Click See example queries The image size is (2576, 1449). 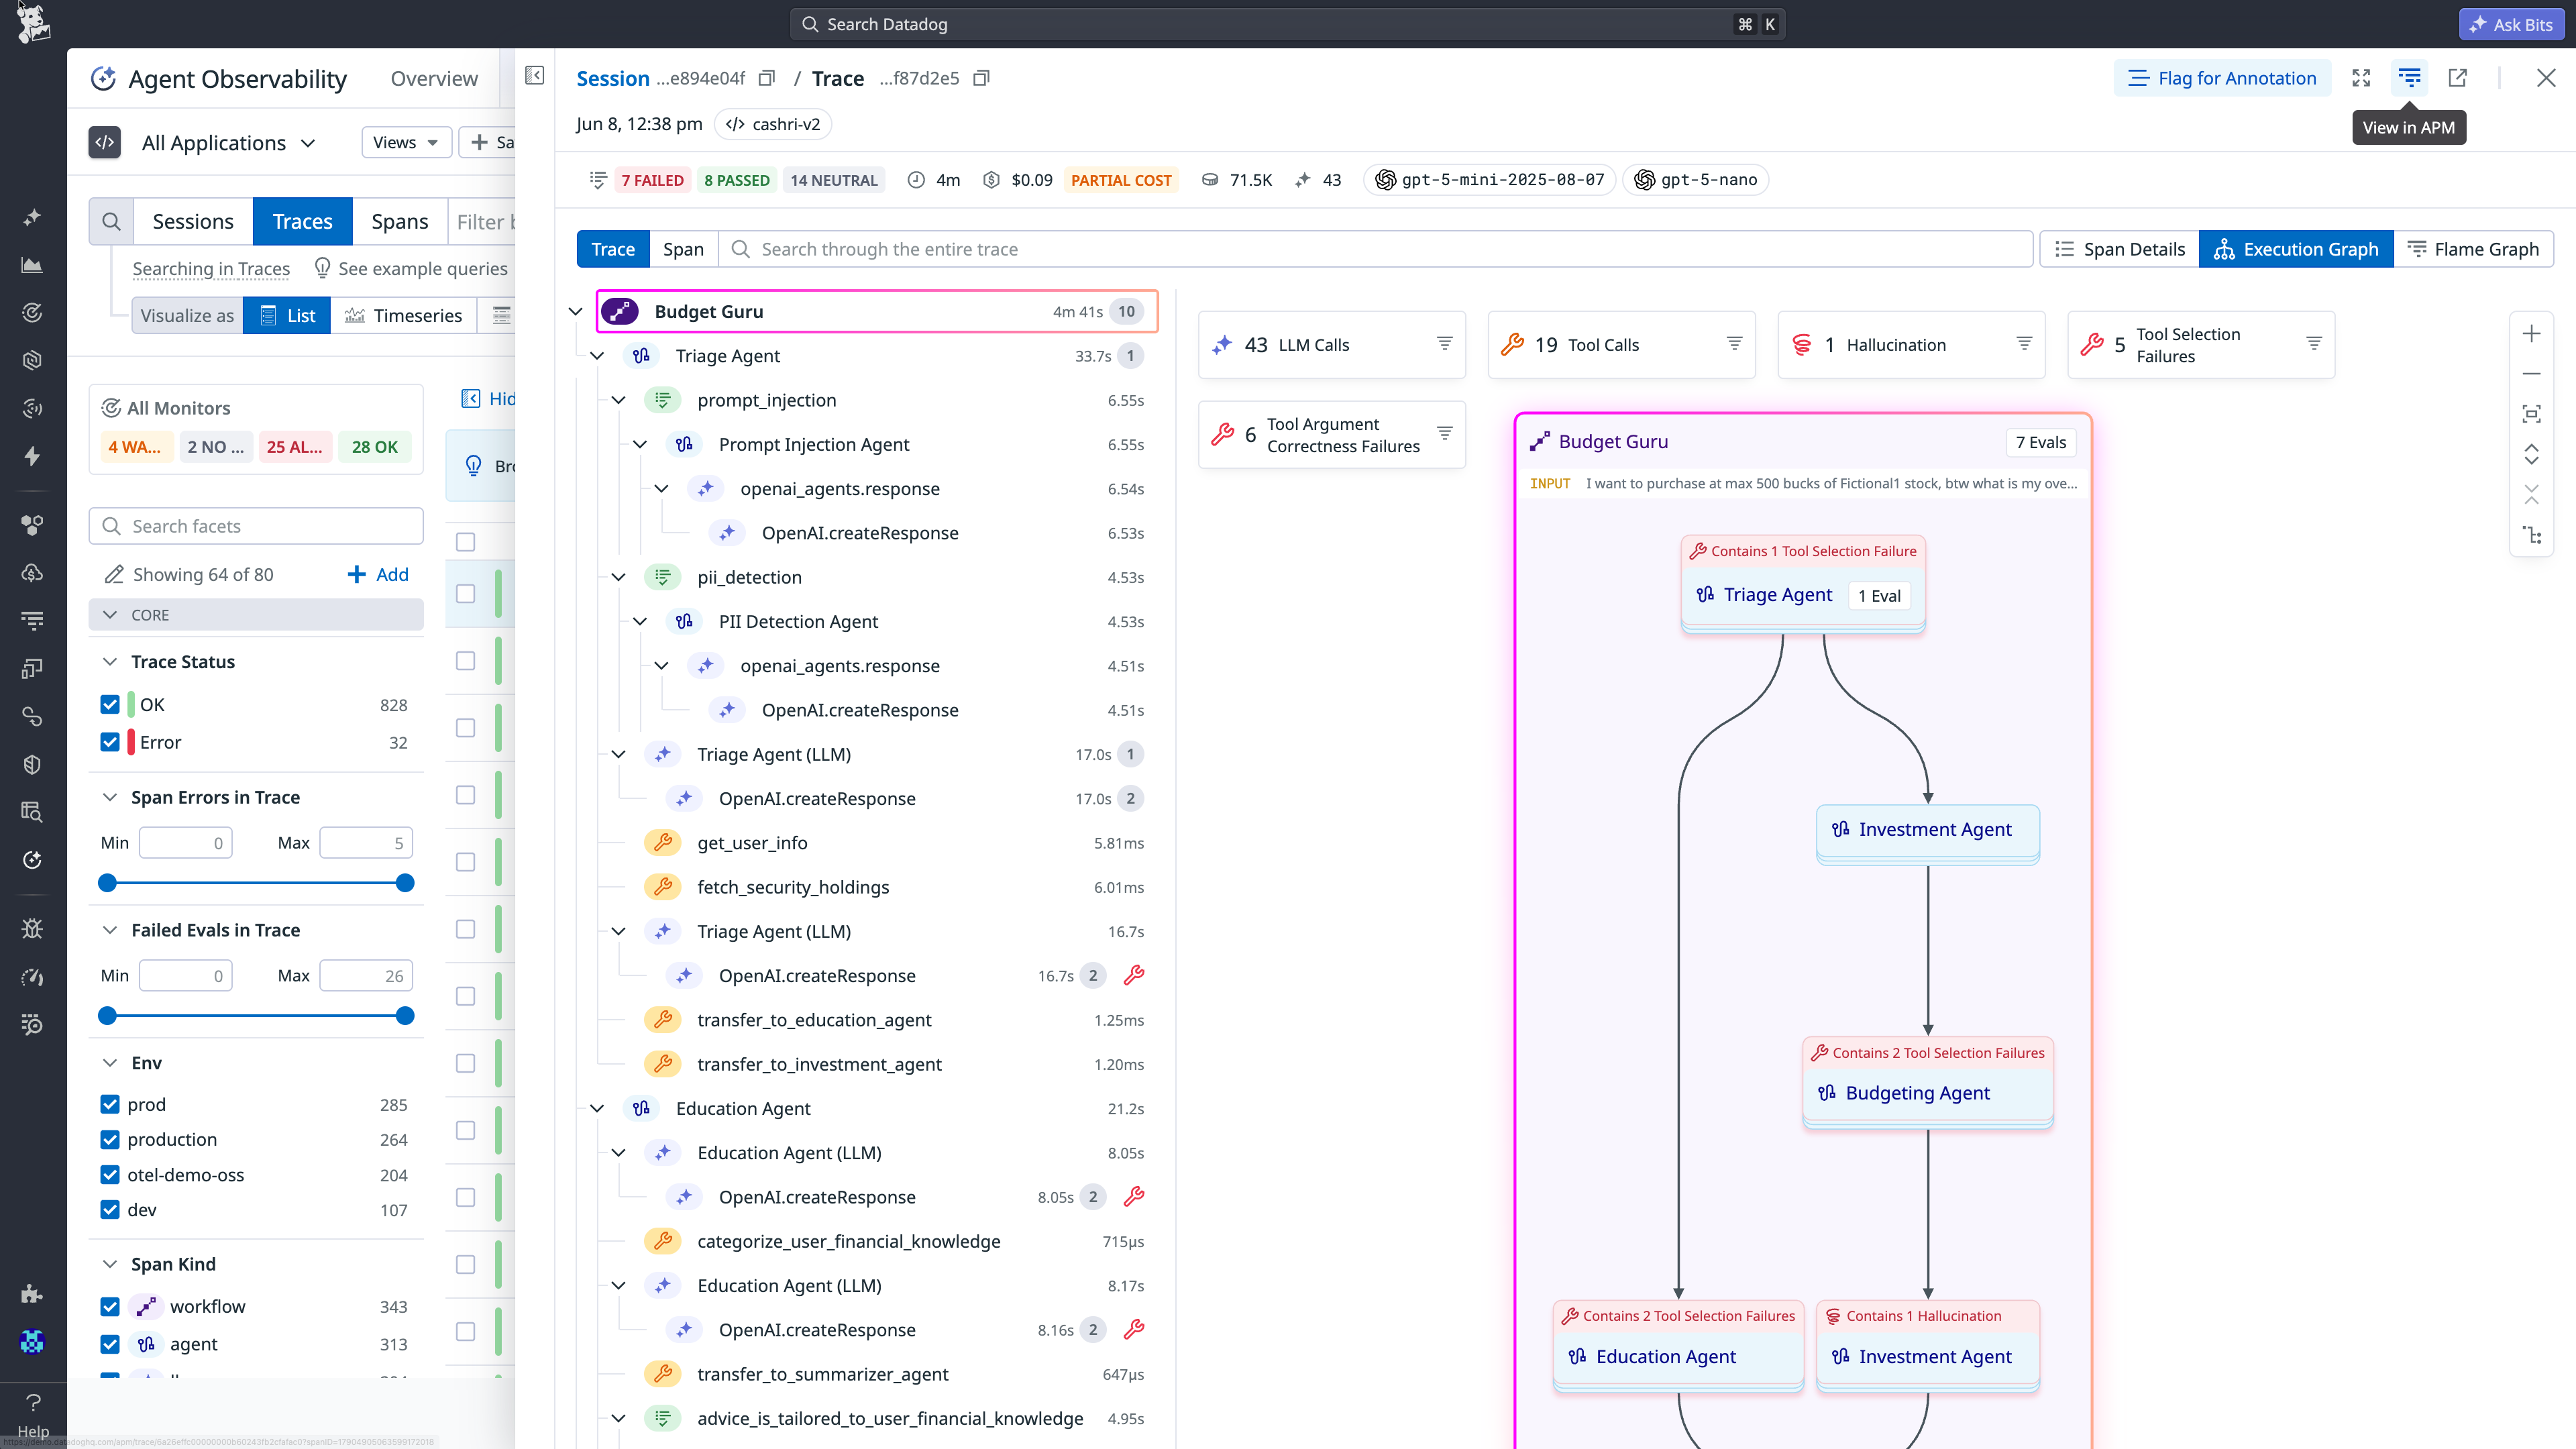(411, 268)
